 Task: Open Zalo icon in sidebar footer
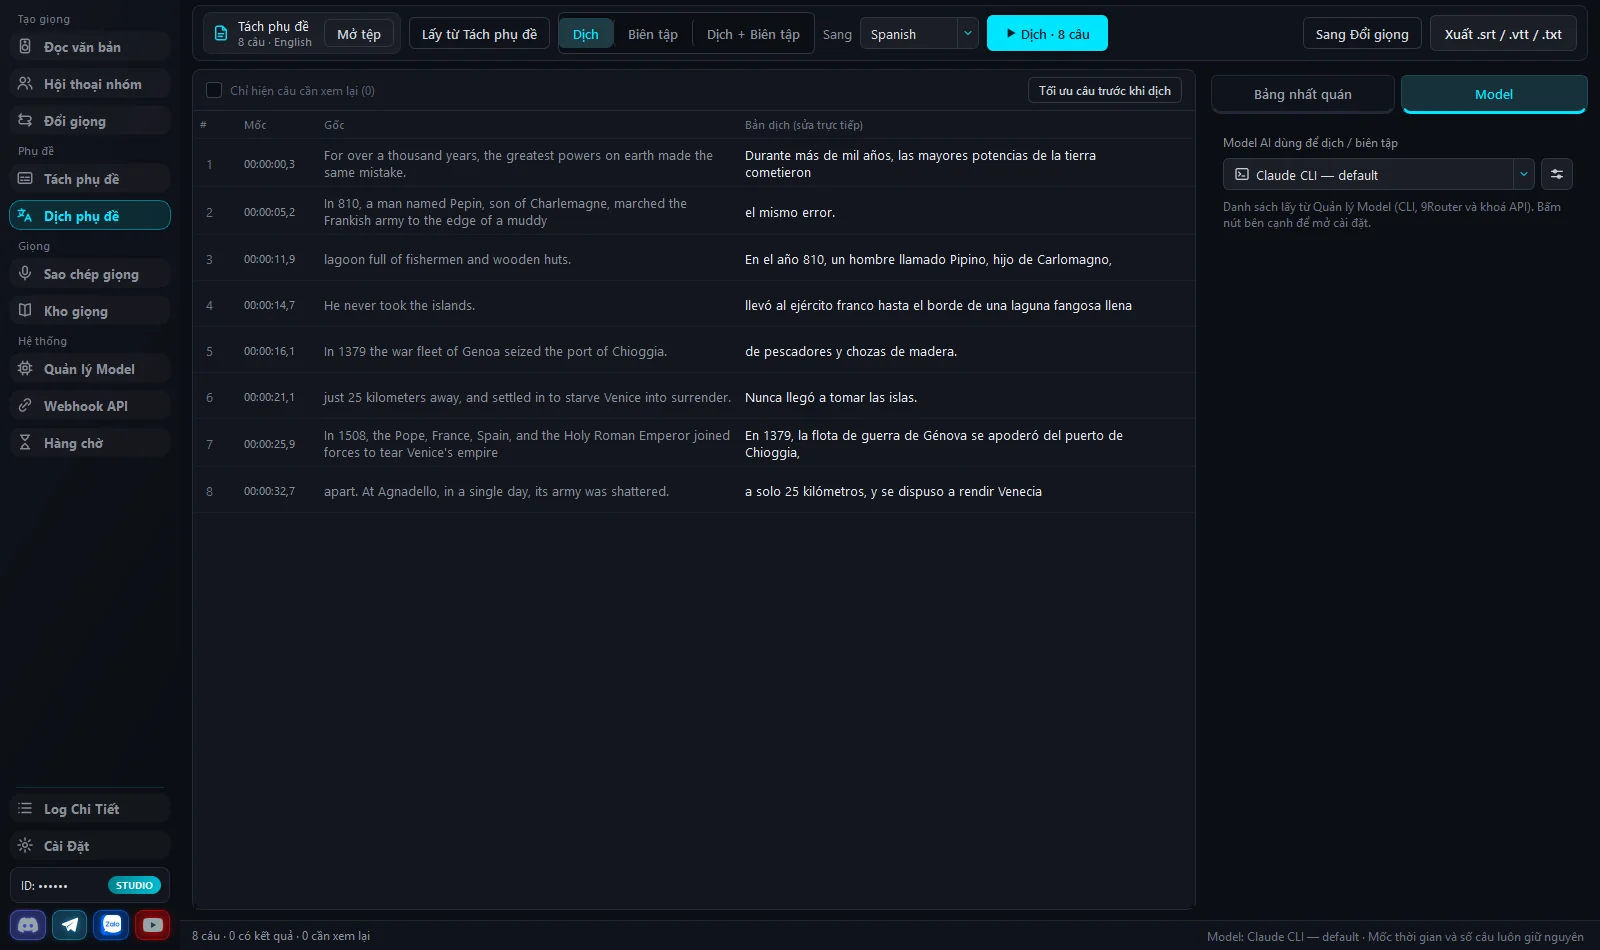(x=112, y=925)
